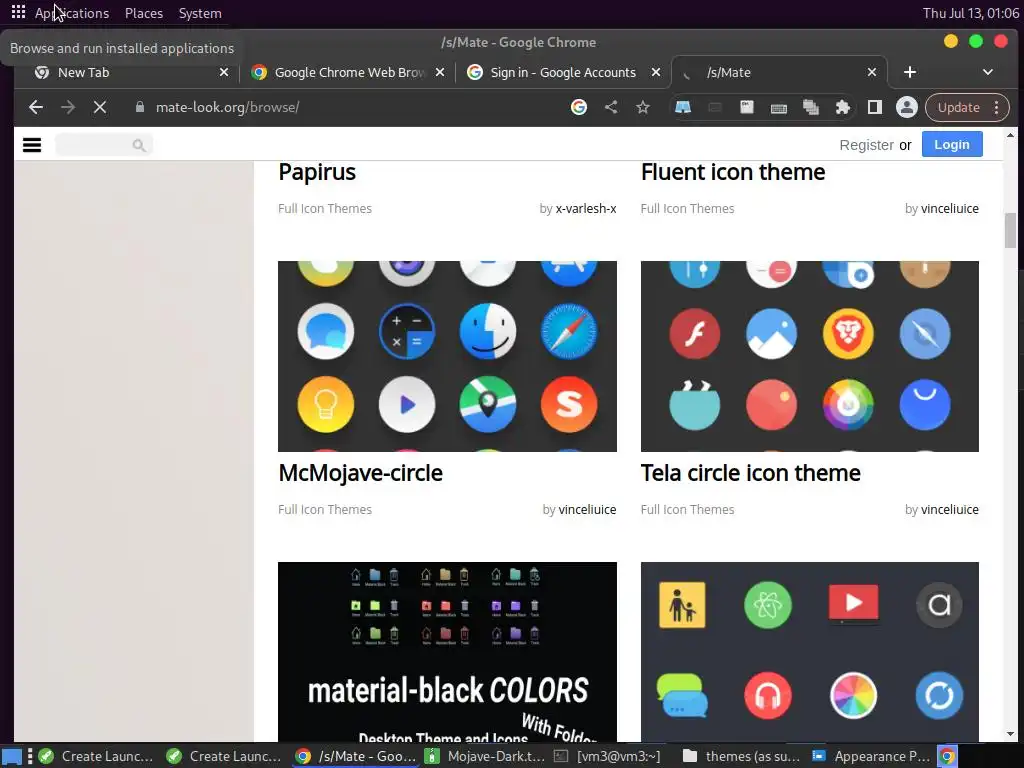This screenshot has height=768, width=1024.
Task: Expand the tab search dropdown arrow
Action: click(987, 72)
